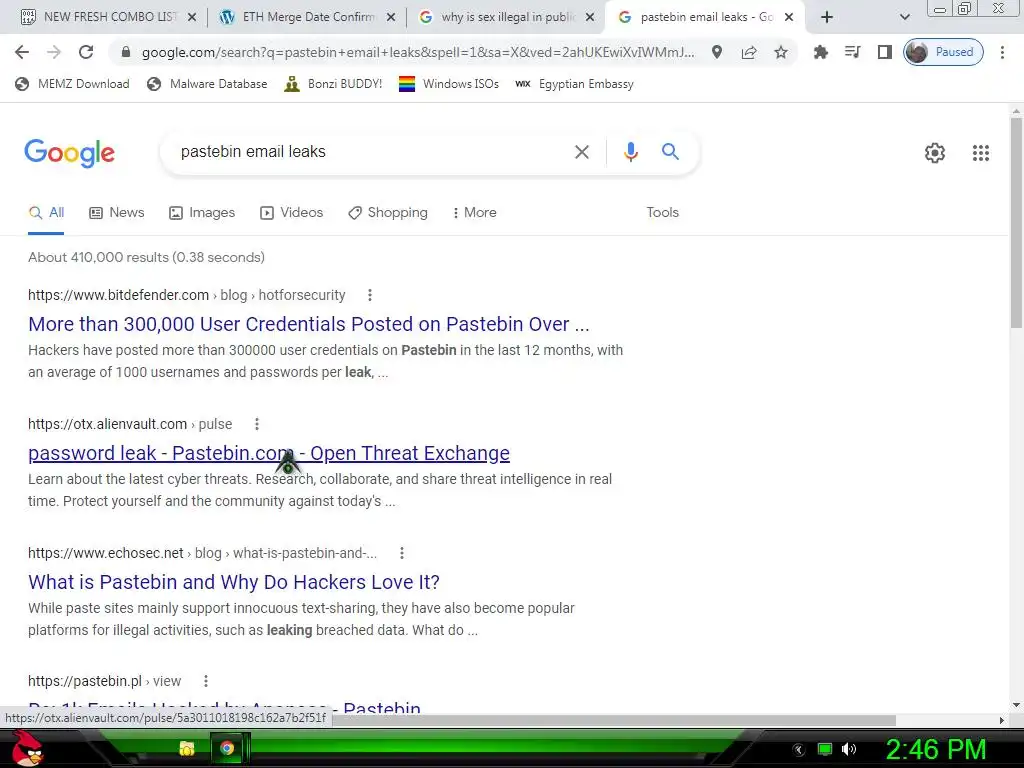1024x768 pixels.
Task: Click Chrome icon in the taskbar
Action: [227, 748]
